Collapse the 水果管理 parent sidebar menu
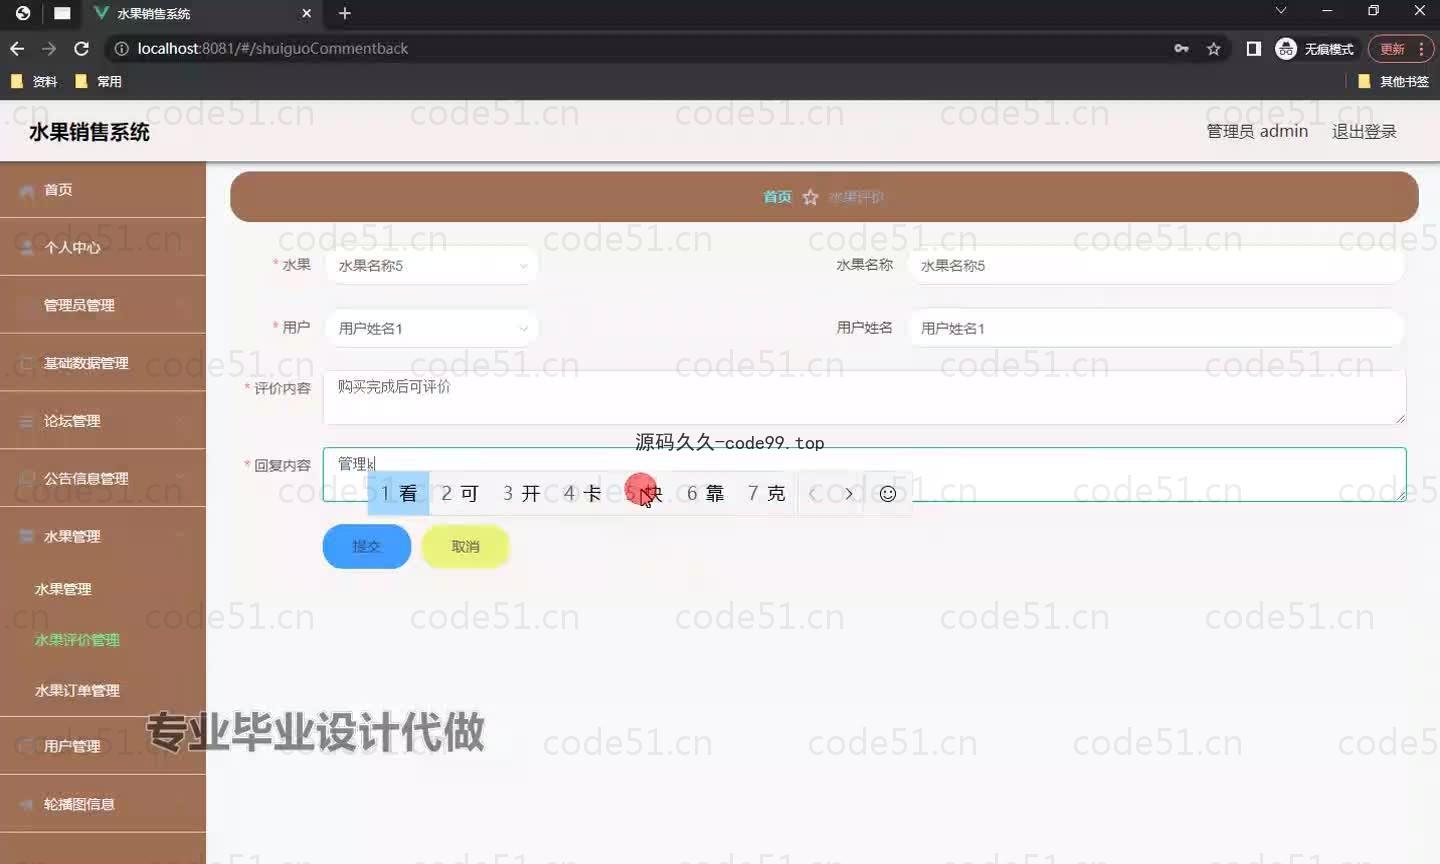 pos(103,536)
